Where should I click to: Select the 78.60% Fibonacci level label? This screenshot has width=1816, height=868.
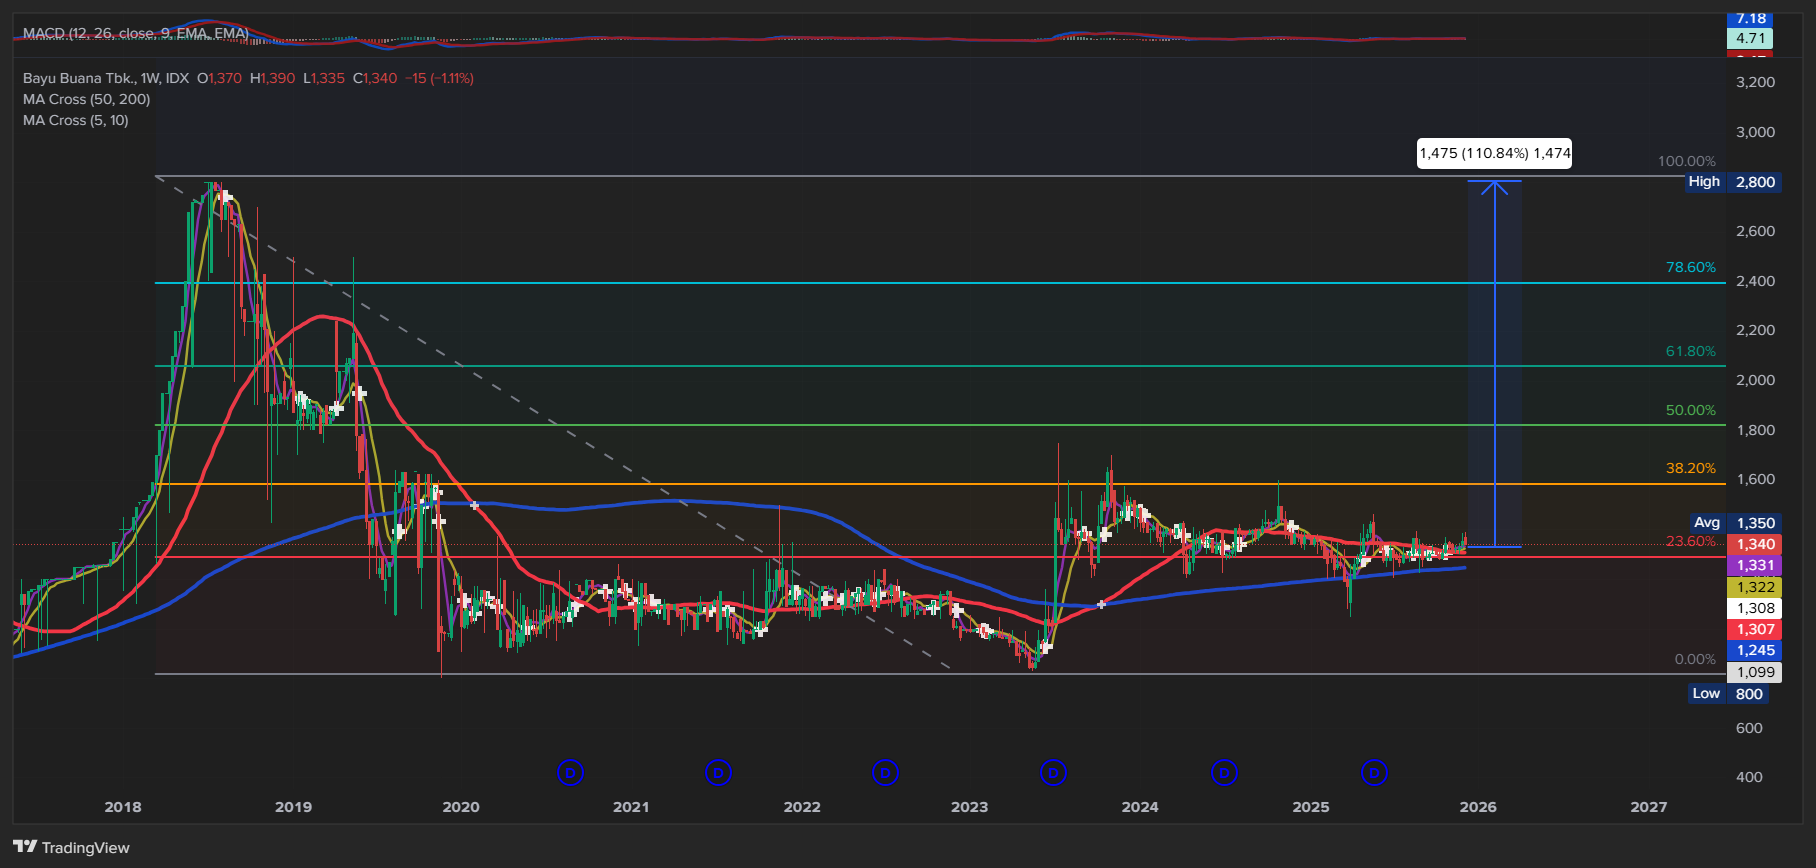tap(1690, 267)
